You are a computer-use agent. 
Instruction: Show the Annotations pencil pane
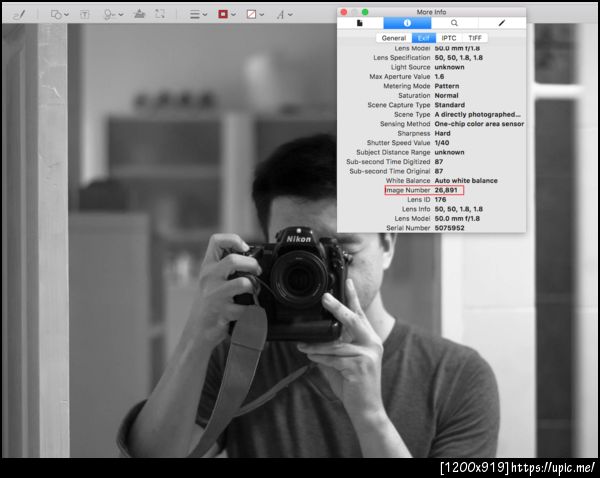tap(502, 23)
